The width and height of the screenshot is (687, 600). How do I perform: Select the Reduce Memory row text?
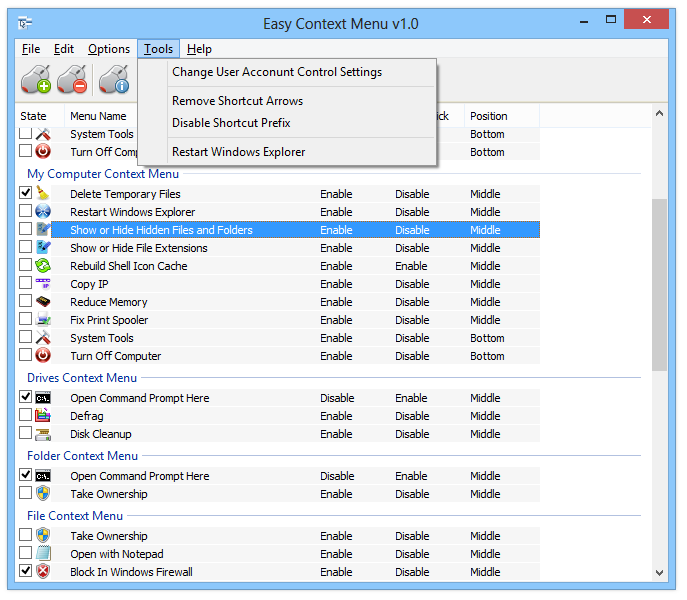click(109, 302)
